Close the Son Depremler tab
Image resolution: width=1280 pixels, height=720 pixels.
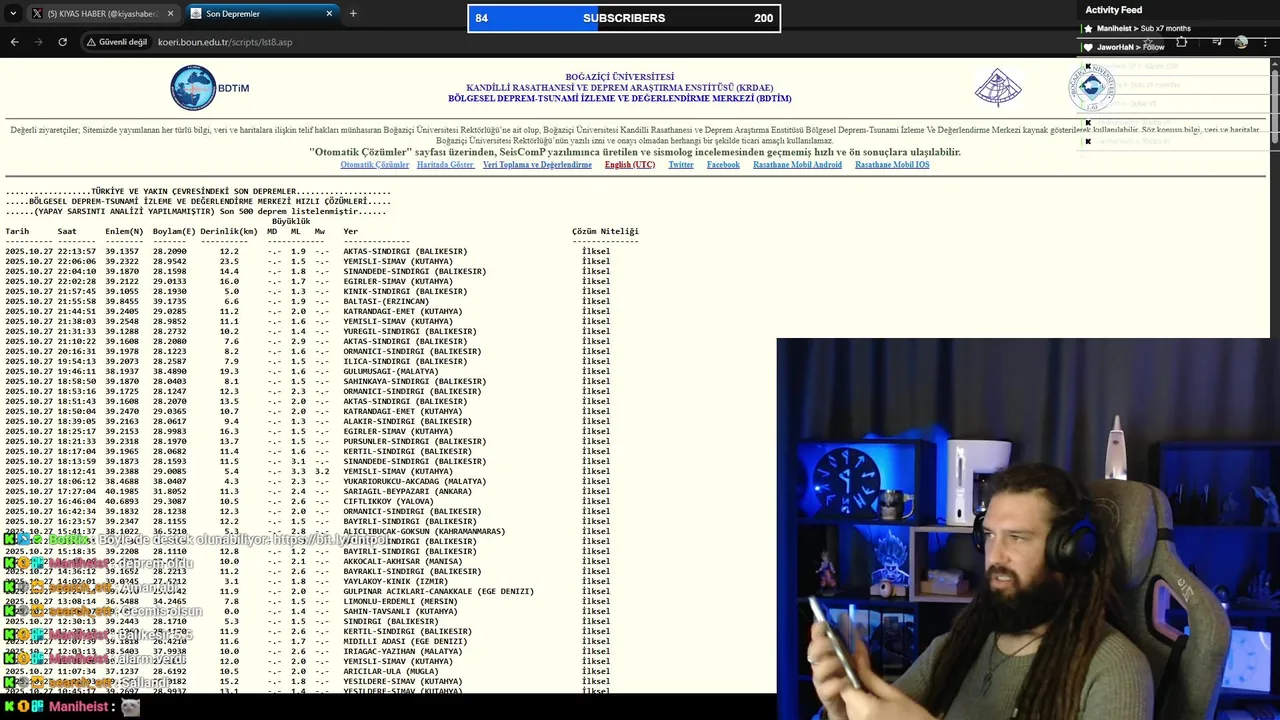[x=329, y=14]
